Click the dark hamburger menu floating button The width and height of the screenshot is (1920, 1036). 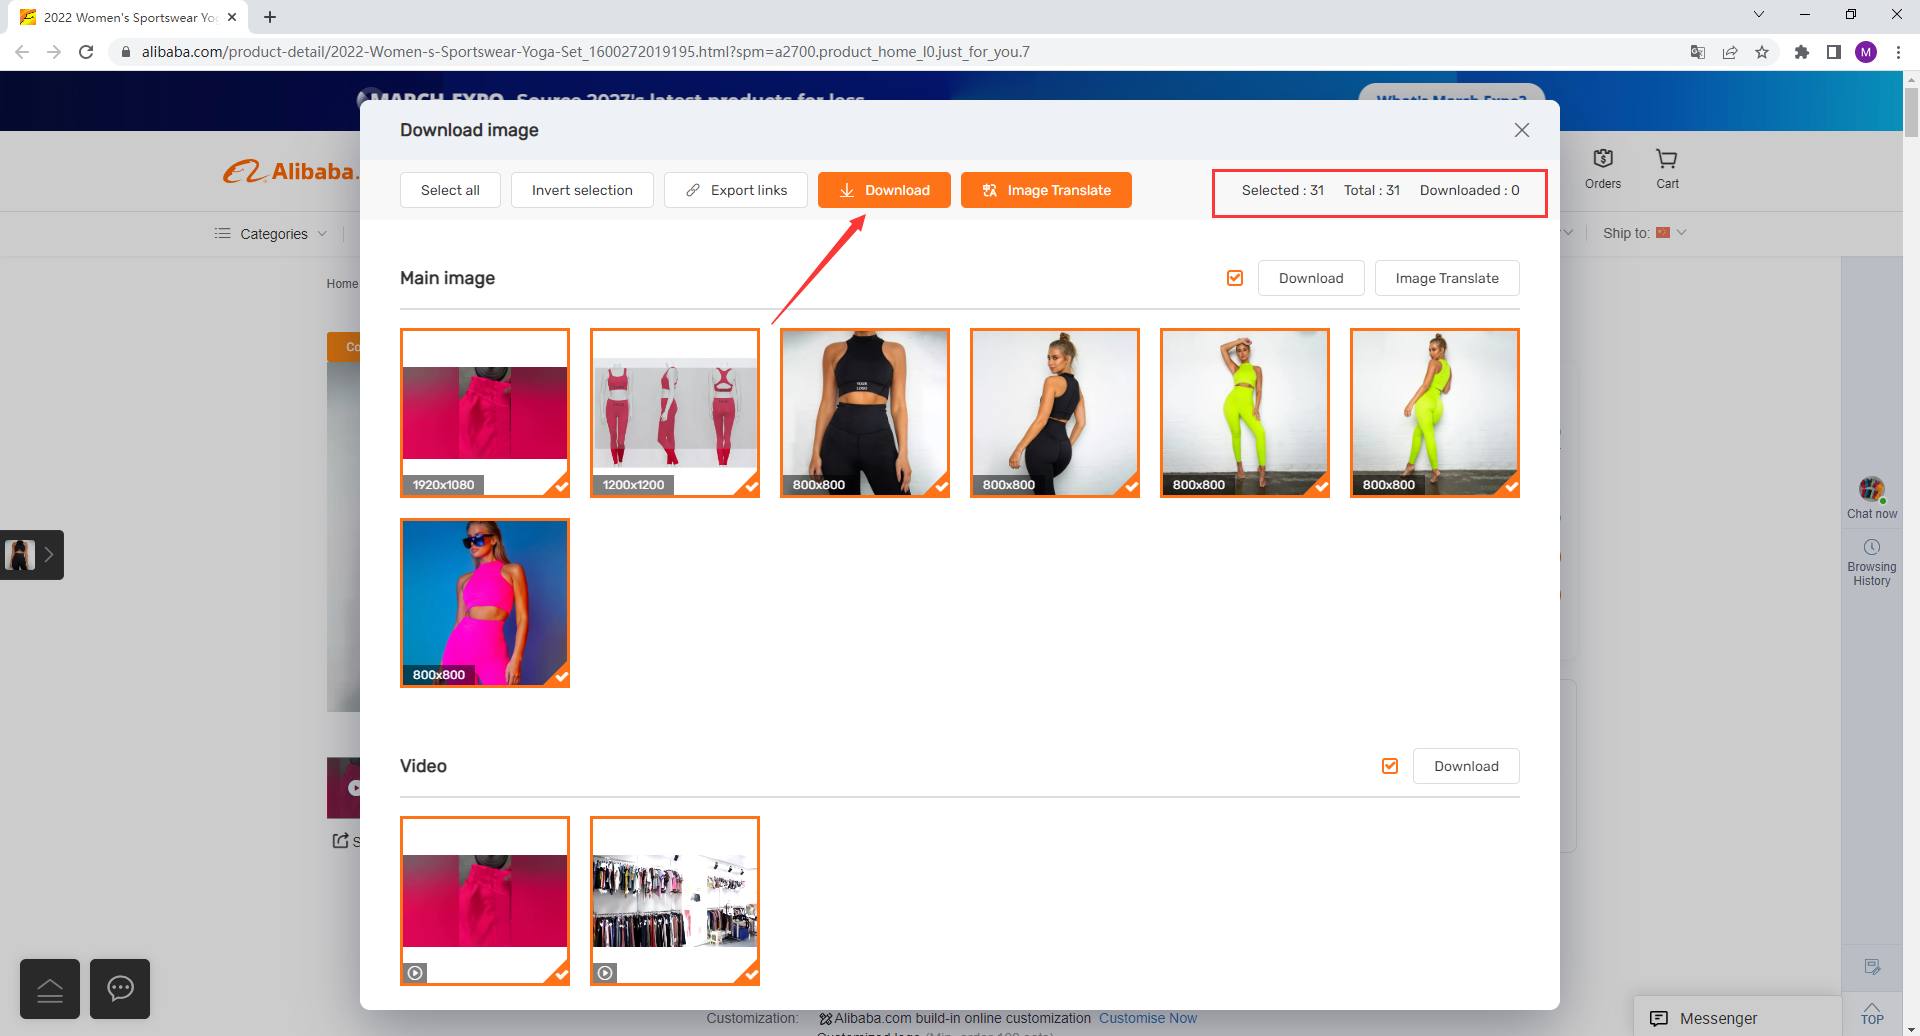click(x=50, y=989)
